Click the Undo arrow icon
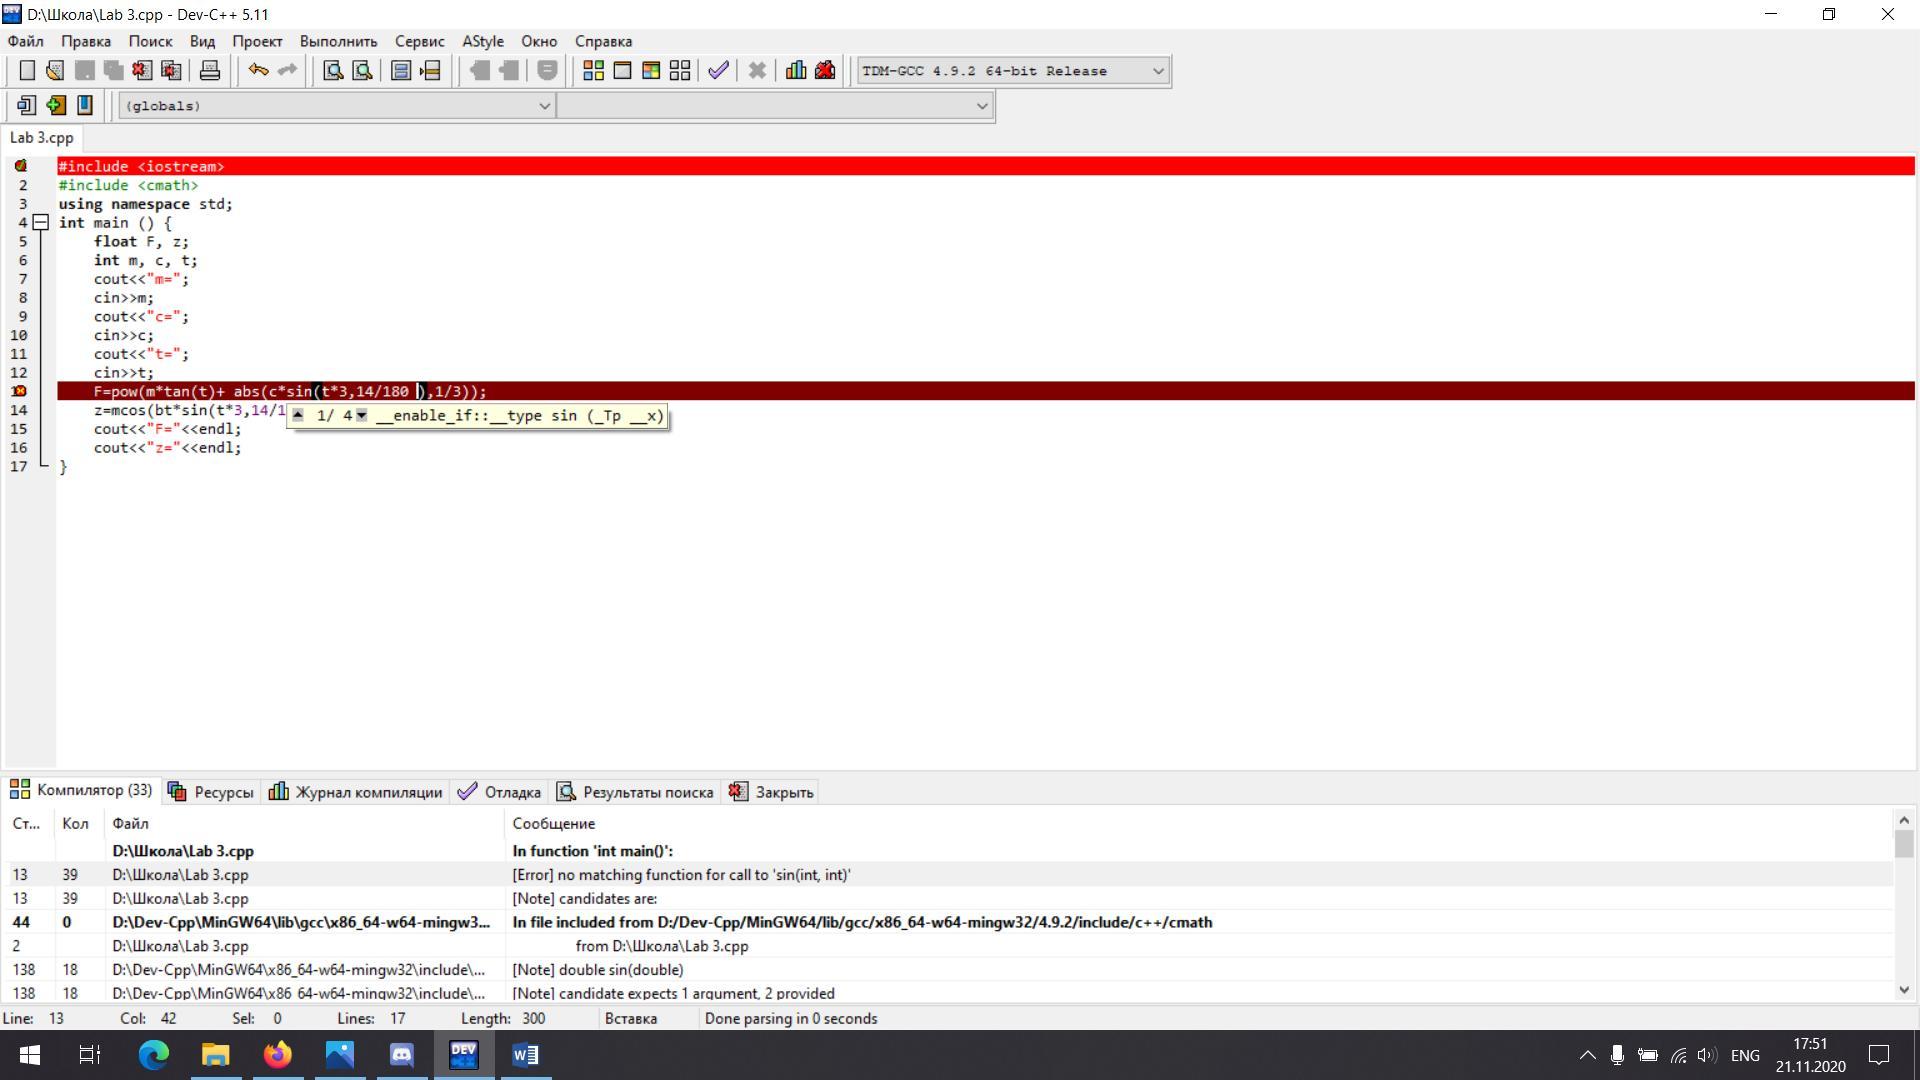The height and width of the screenshot is (1080, 1920). coord(258,71)
